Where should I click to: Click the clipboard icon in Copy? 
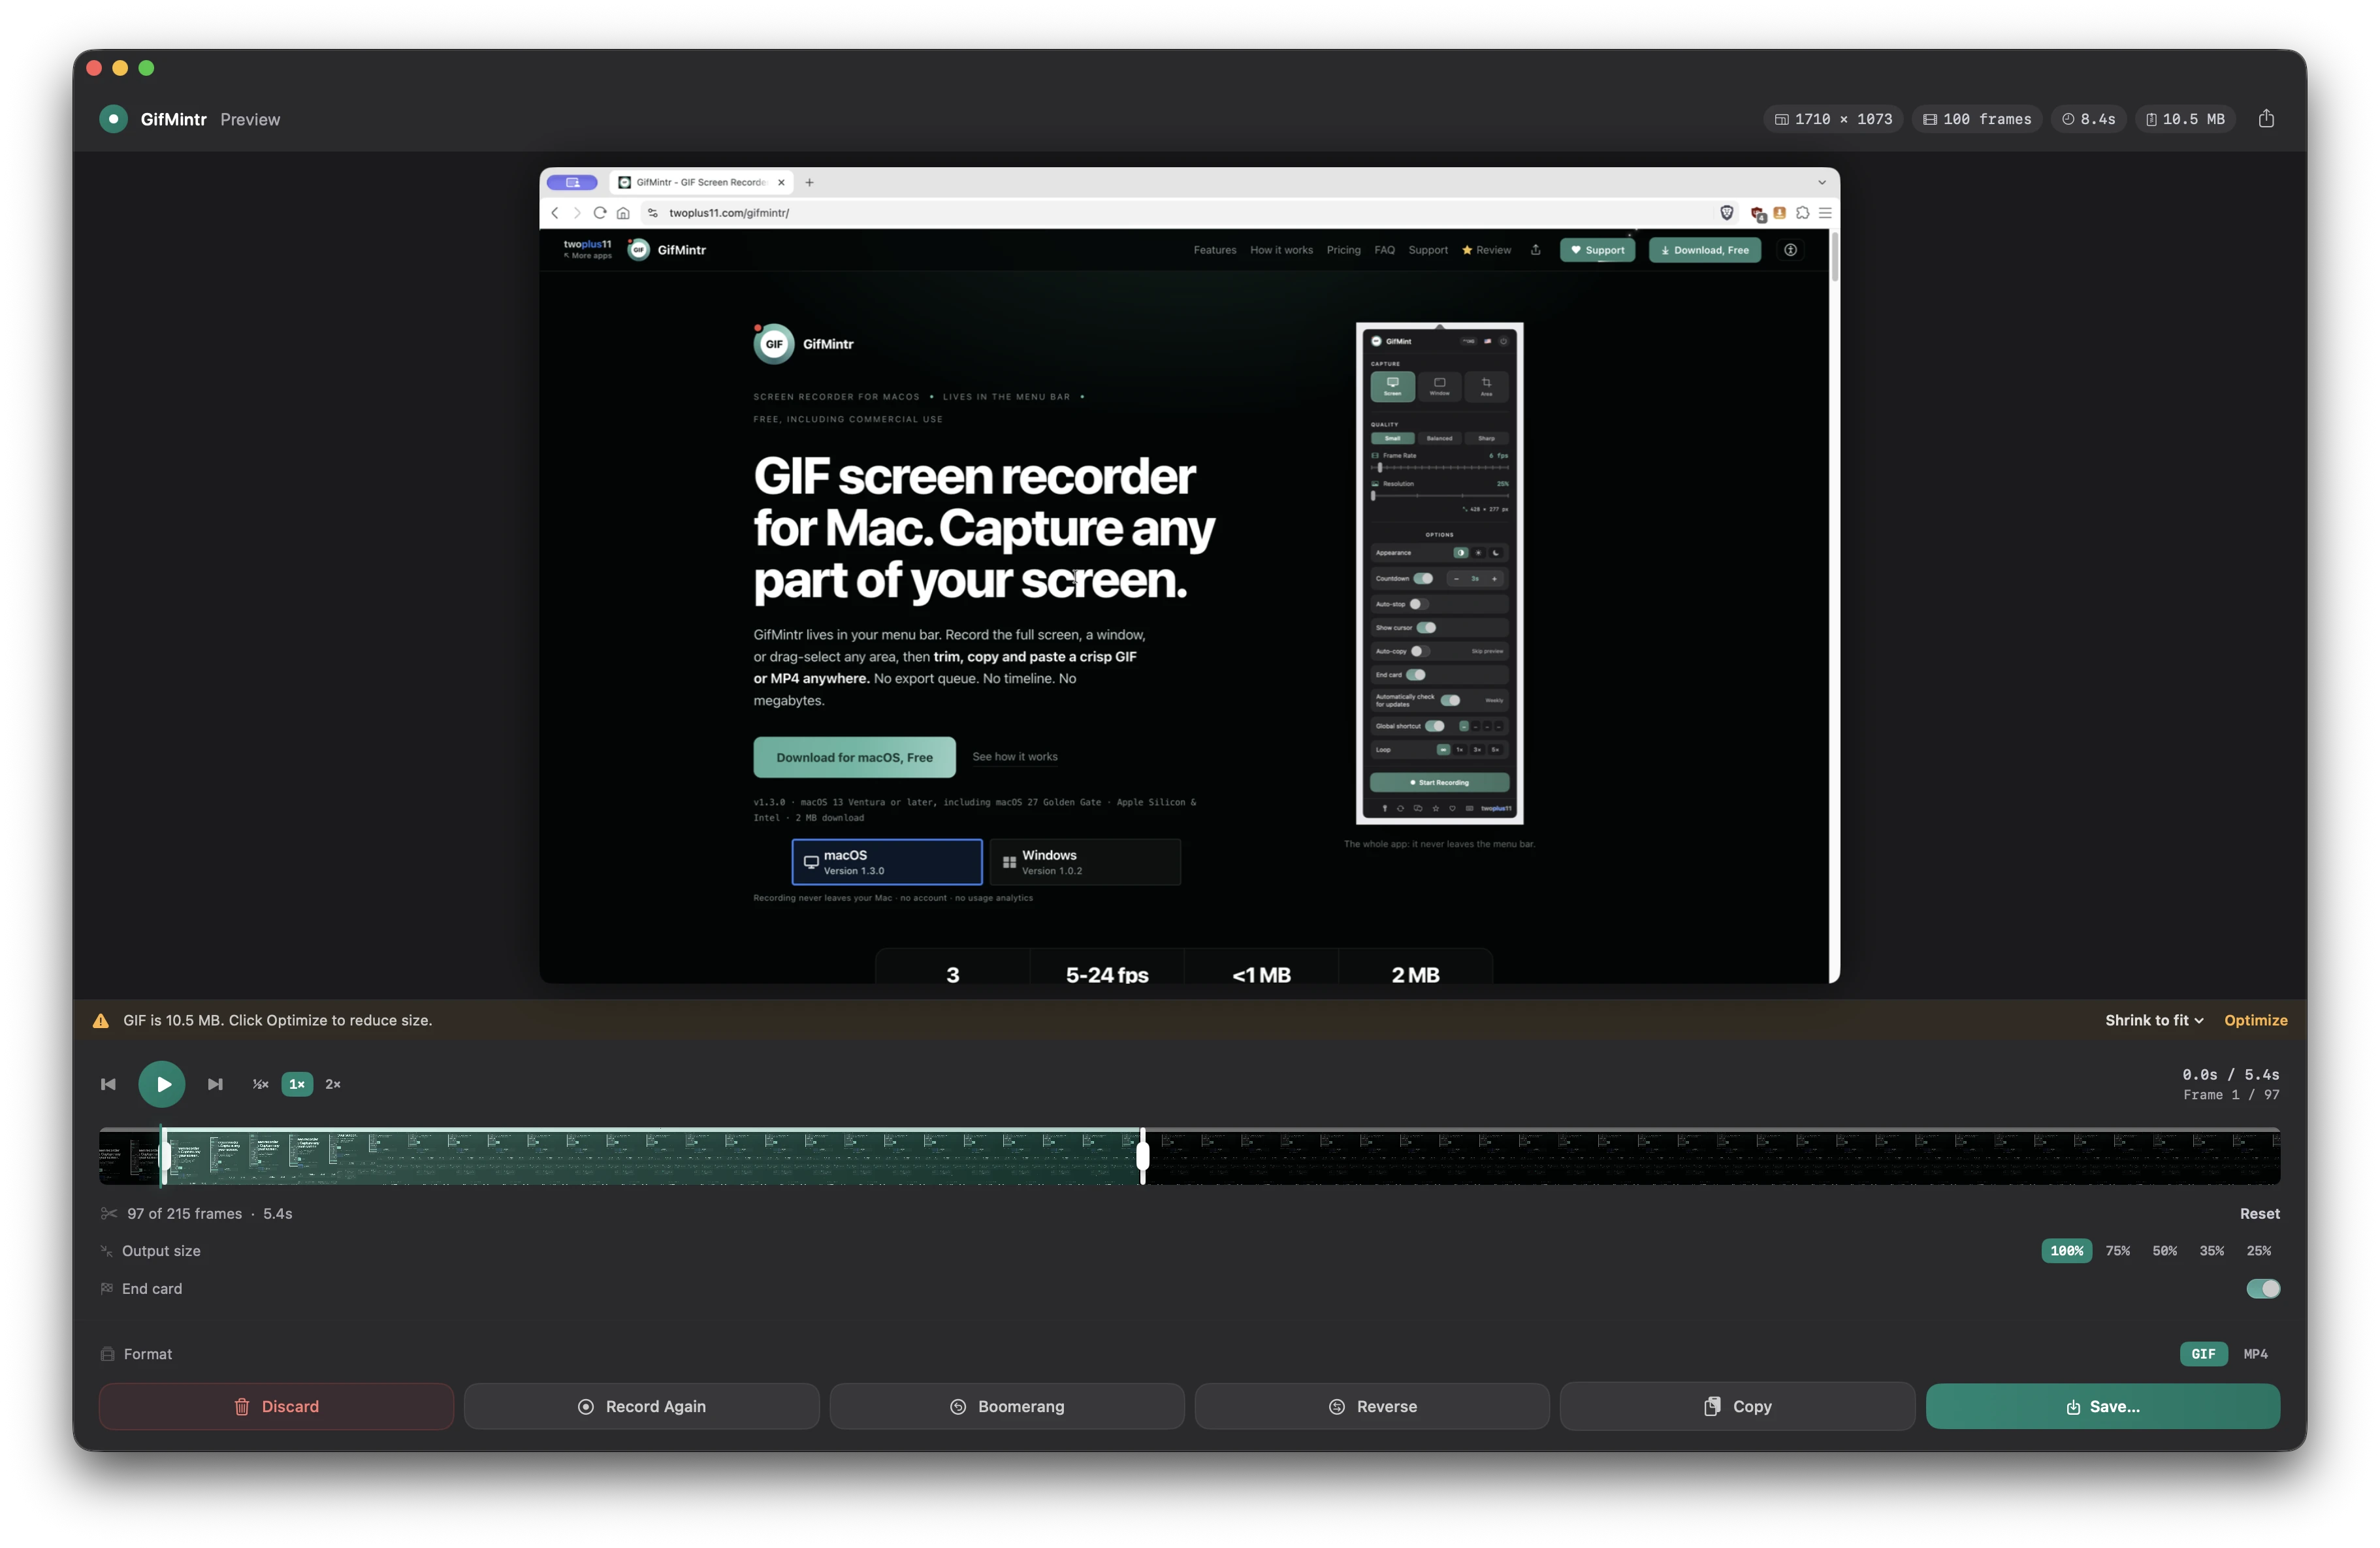pos(1712,1406)
